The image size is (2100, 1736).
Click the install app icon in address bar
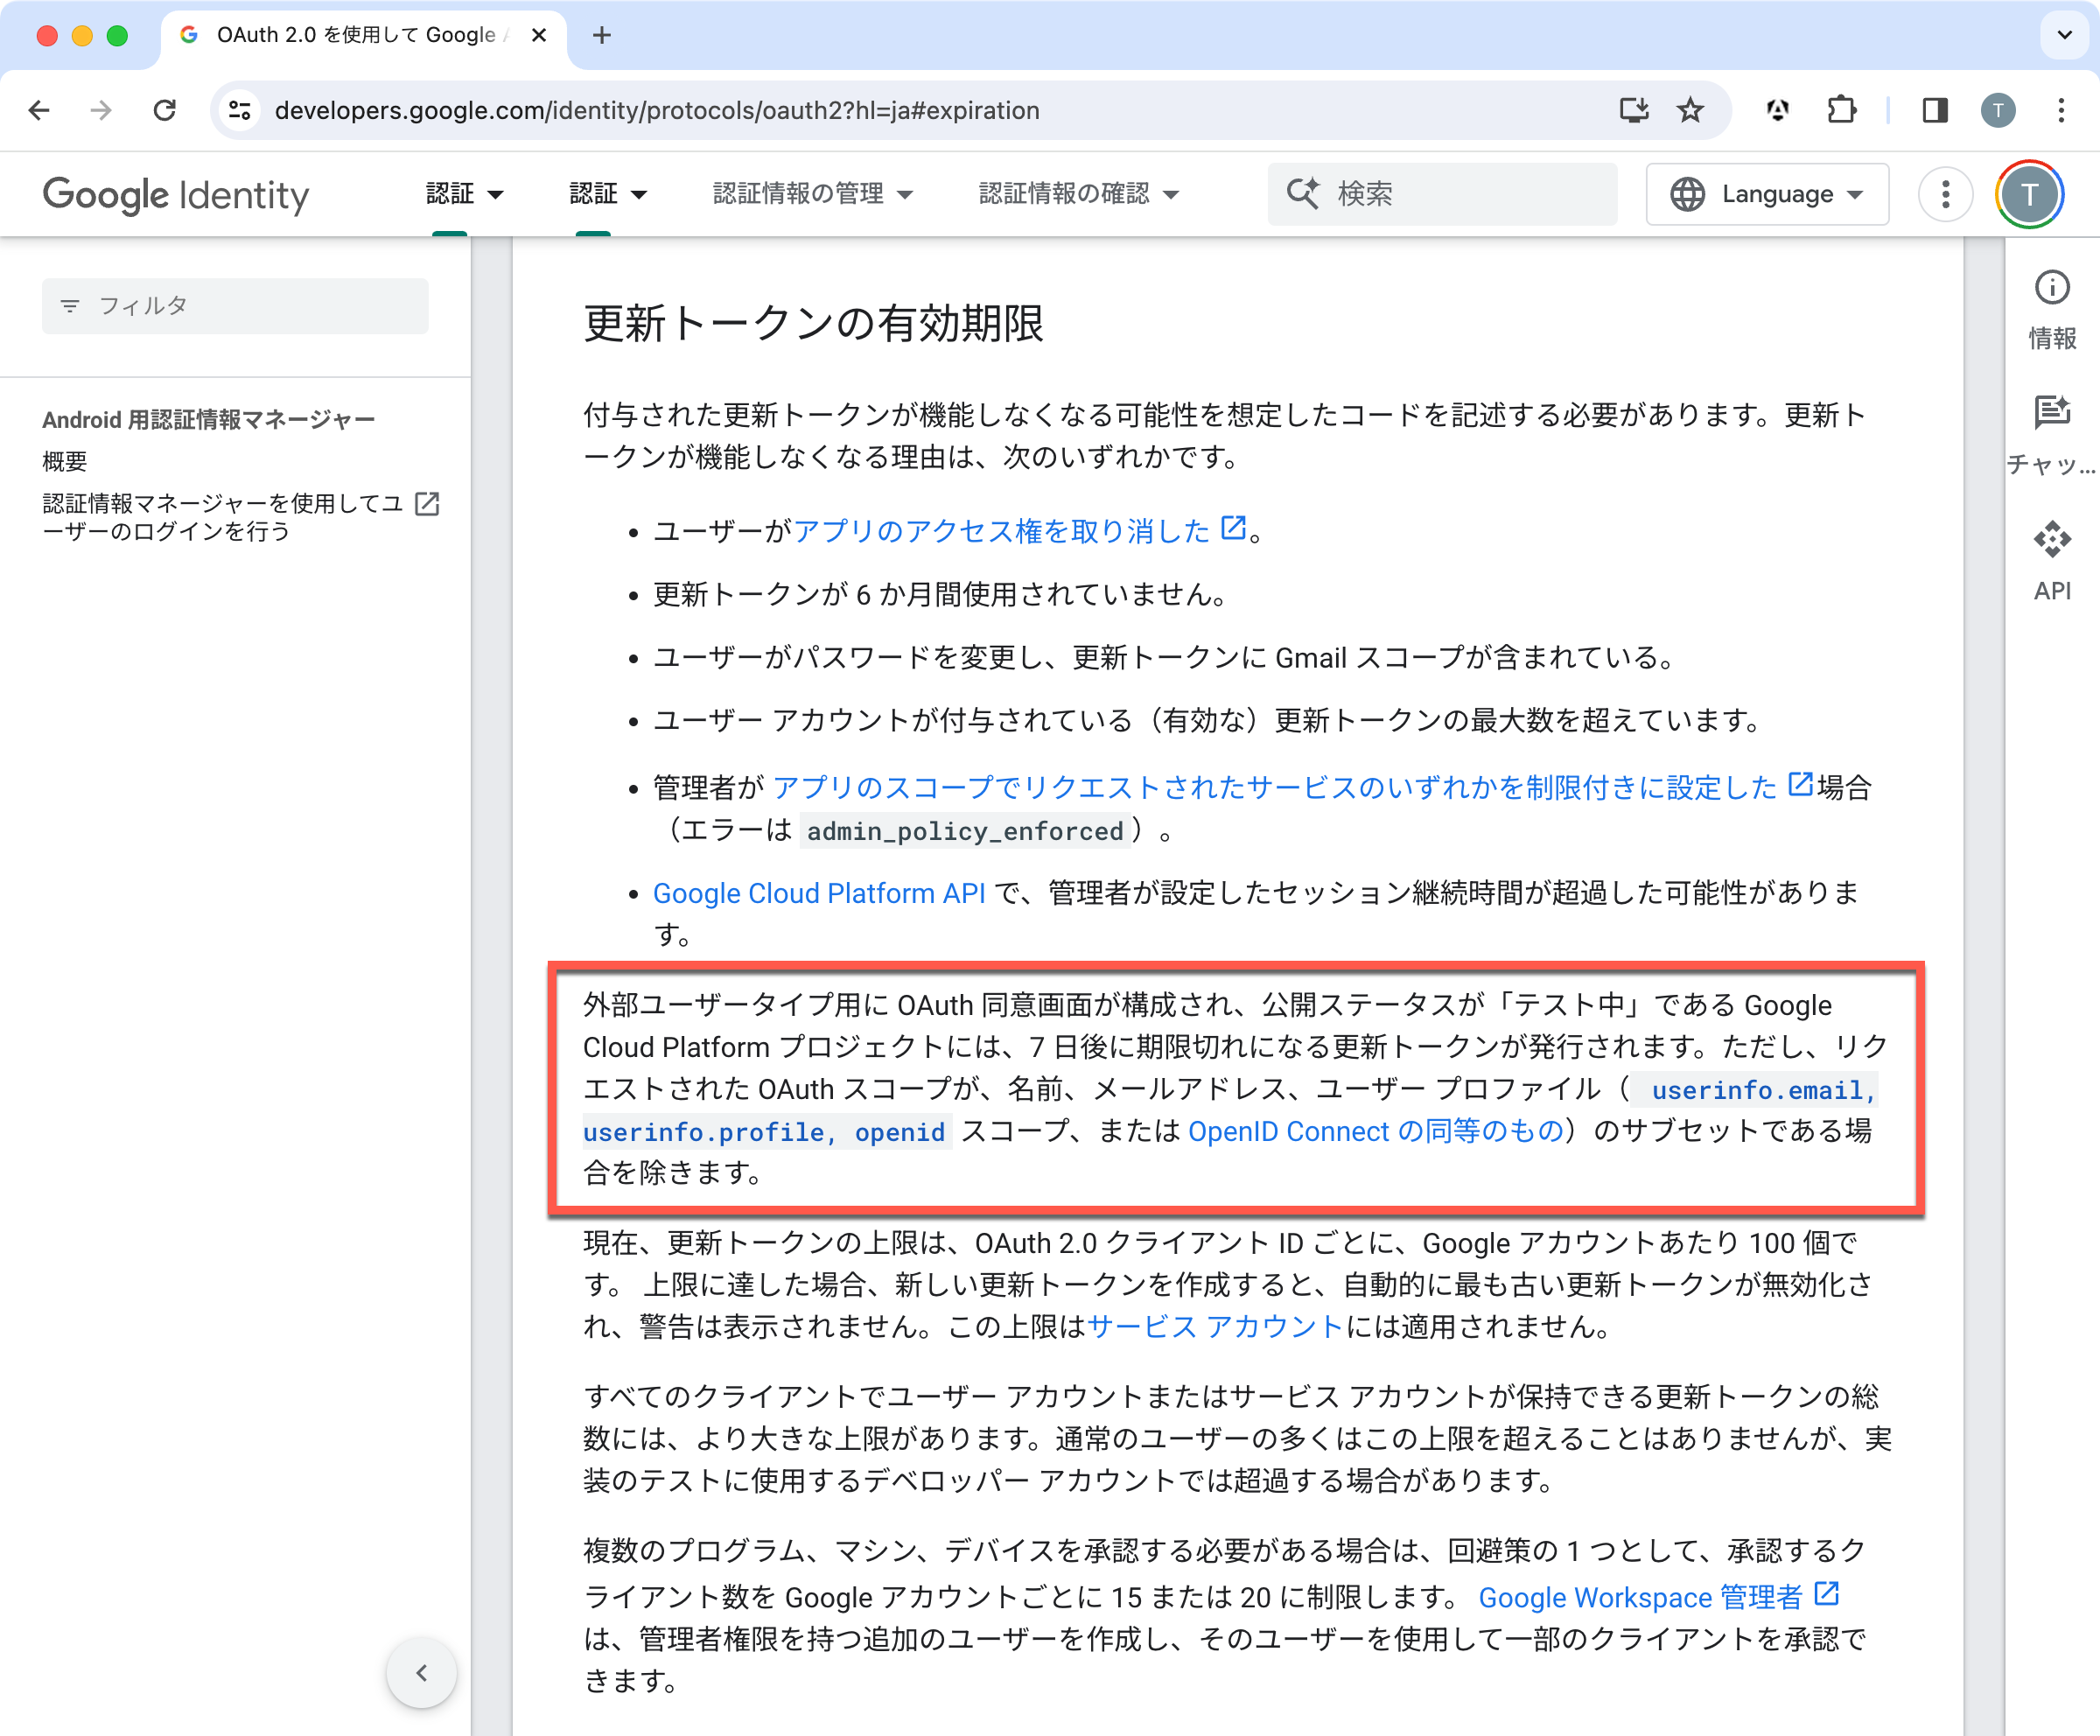[x=1634, y=110]
